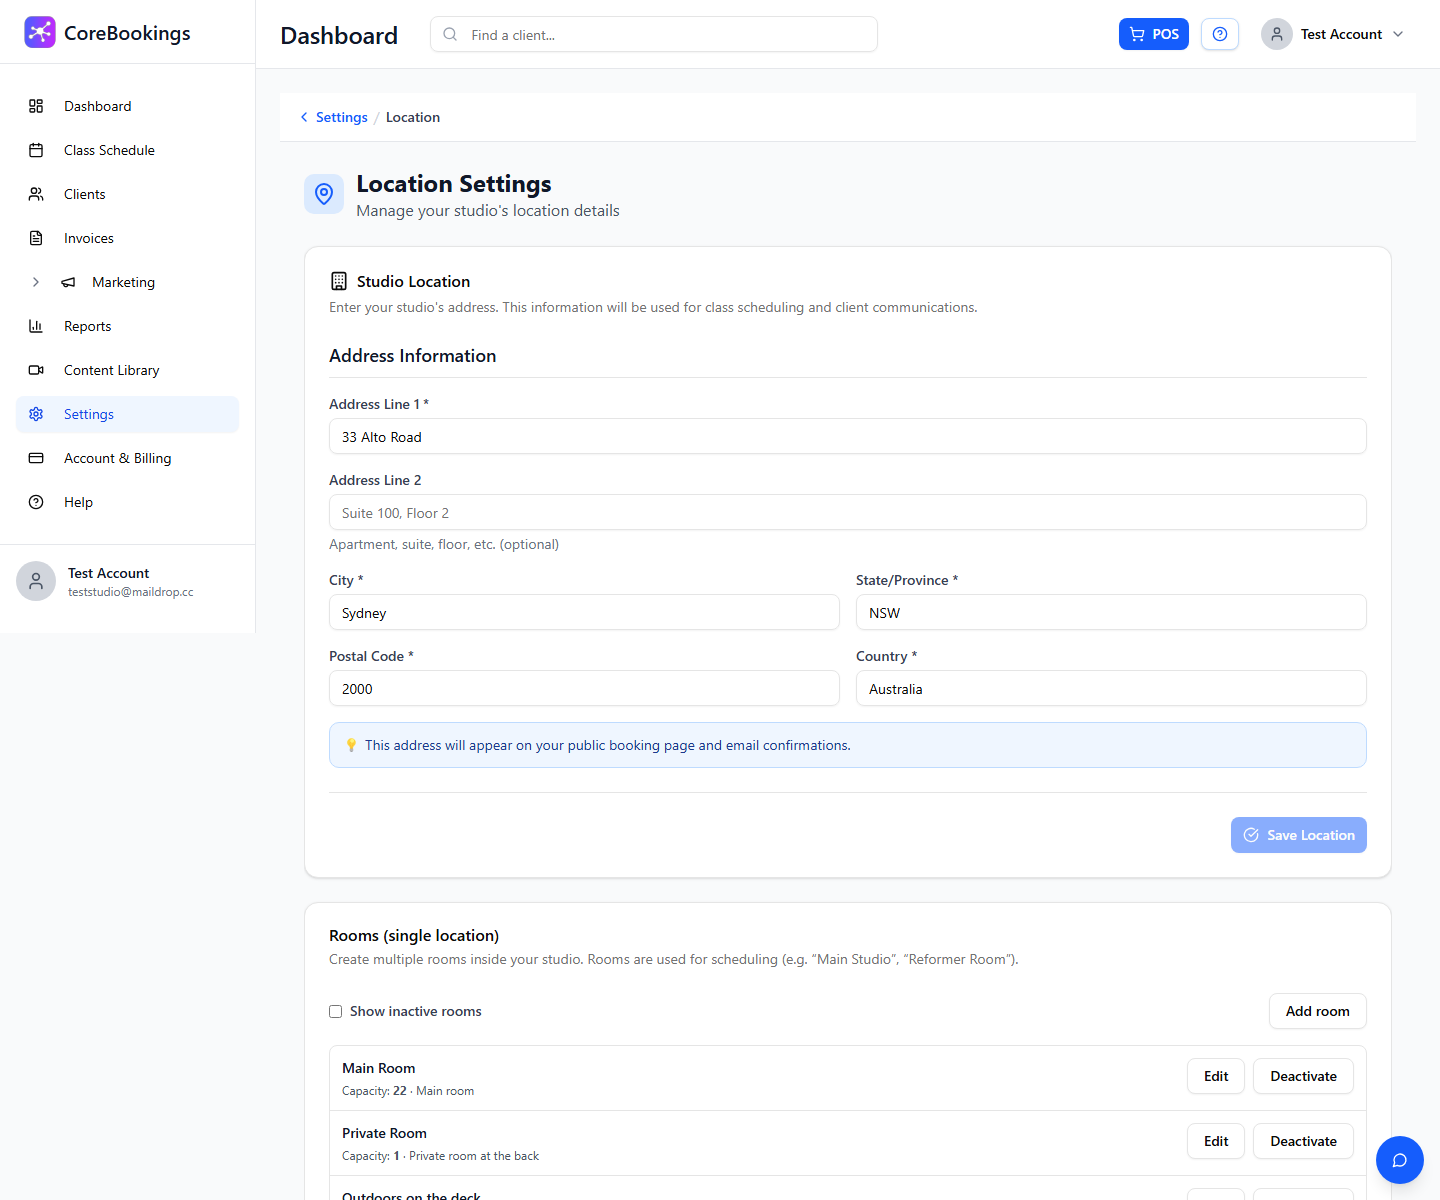Open Reports menu item
The height and width of the screenshot is (1200, 1440).
click(127, 326)
